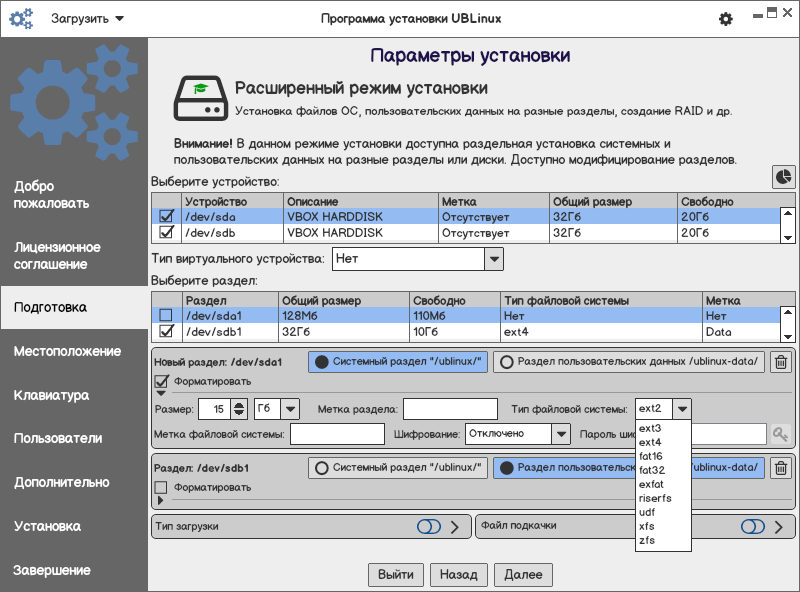Select xfs in the filesystem list
This screenshot has height=592, width=800.
[x=646, y=526]
